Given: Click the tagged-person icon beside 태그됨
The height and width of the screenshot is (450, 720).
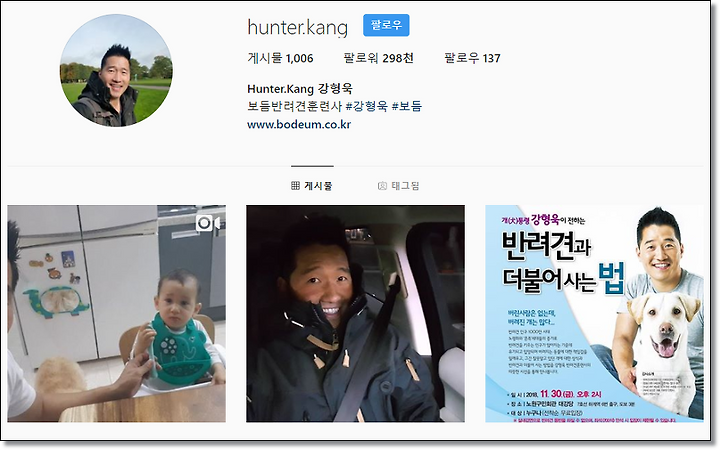Looking at the screenshot, I should [382, 186].
